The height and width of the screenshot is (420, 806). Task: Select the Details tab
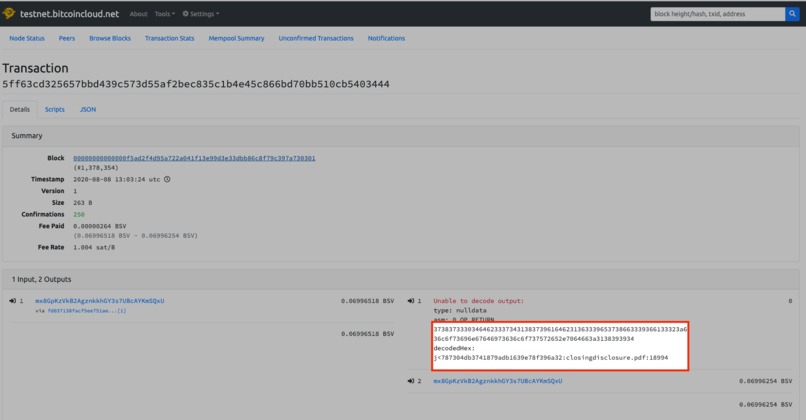(x=20, y=109)
